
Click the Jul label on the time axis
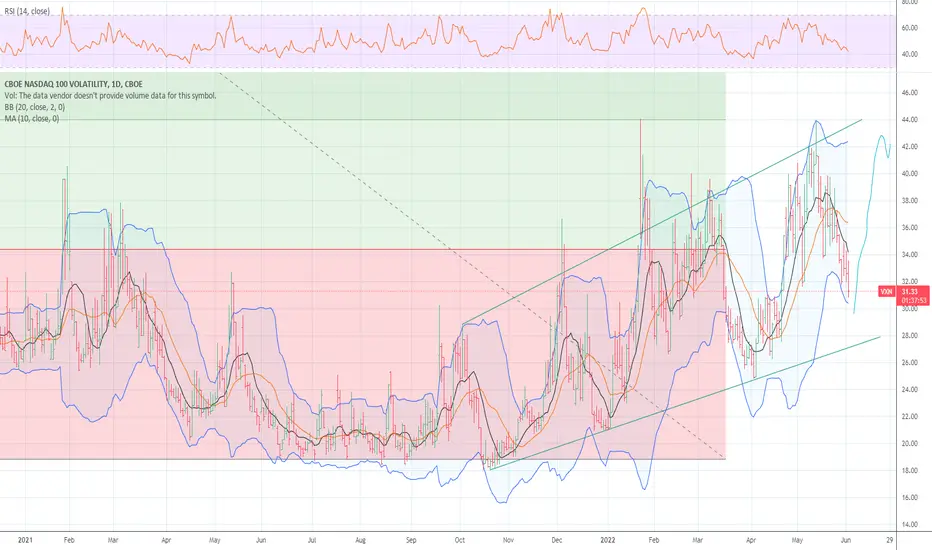pos(311,540)
